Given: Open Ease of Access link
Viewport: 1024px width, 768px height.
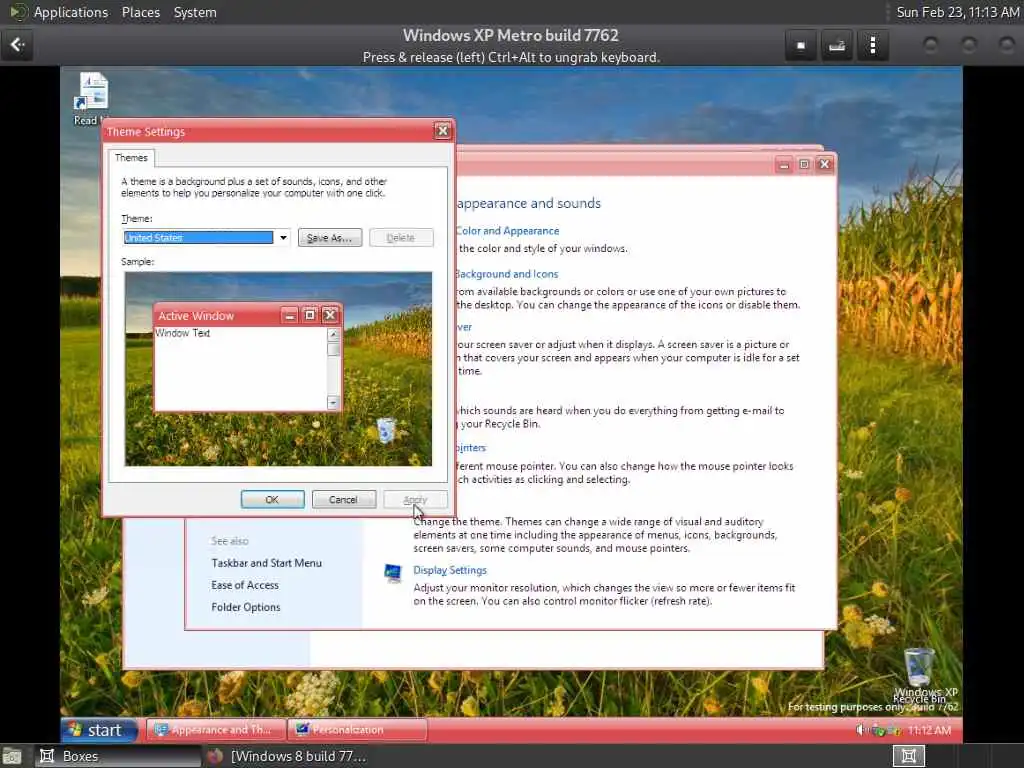Looking at the screenshot, I should click(x=245, y=585).
